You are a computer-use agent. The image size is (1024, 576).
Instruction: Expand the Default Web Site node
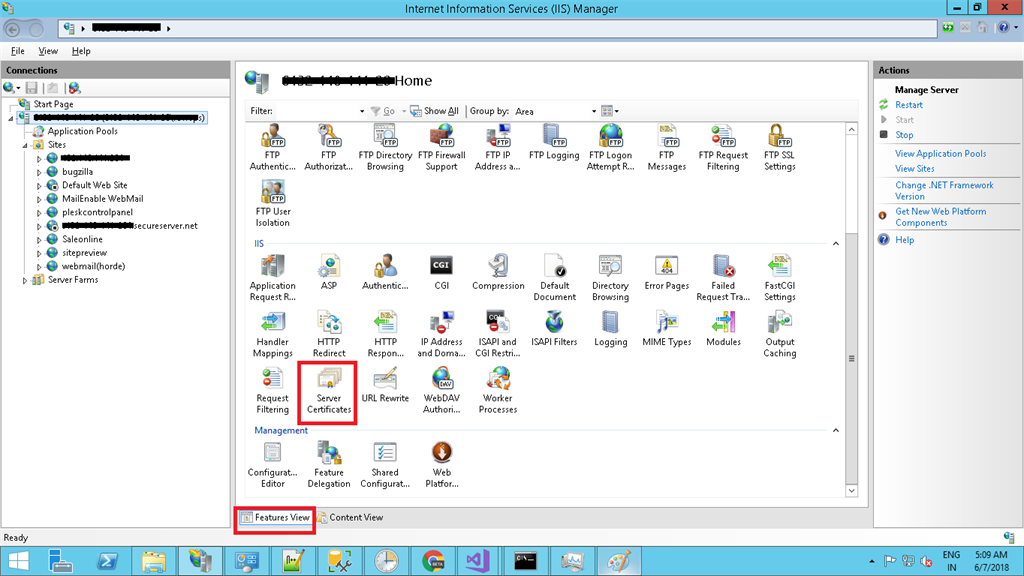pos(39,186)
